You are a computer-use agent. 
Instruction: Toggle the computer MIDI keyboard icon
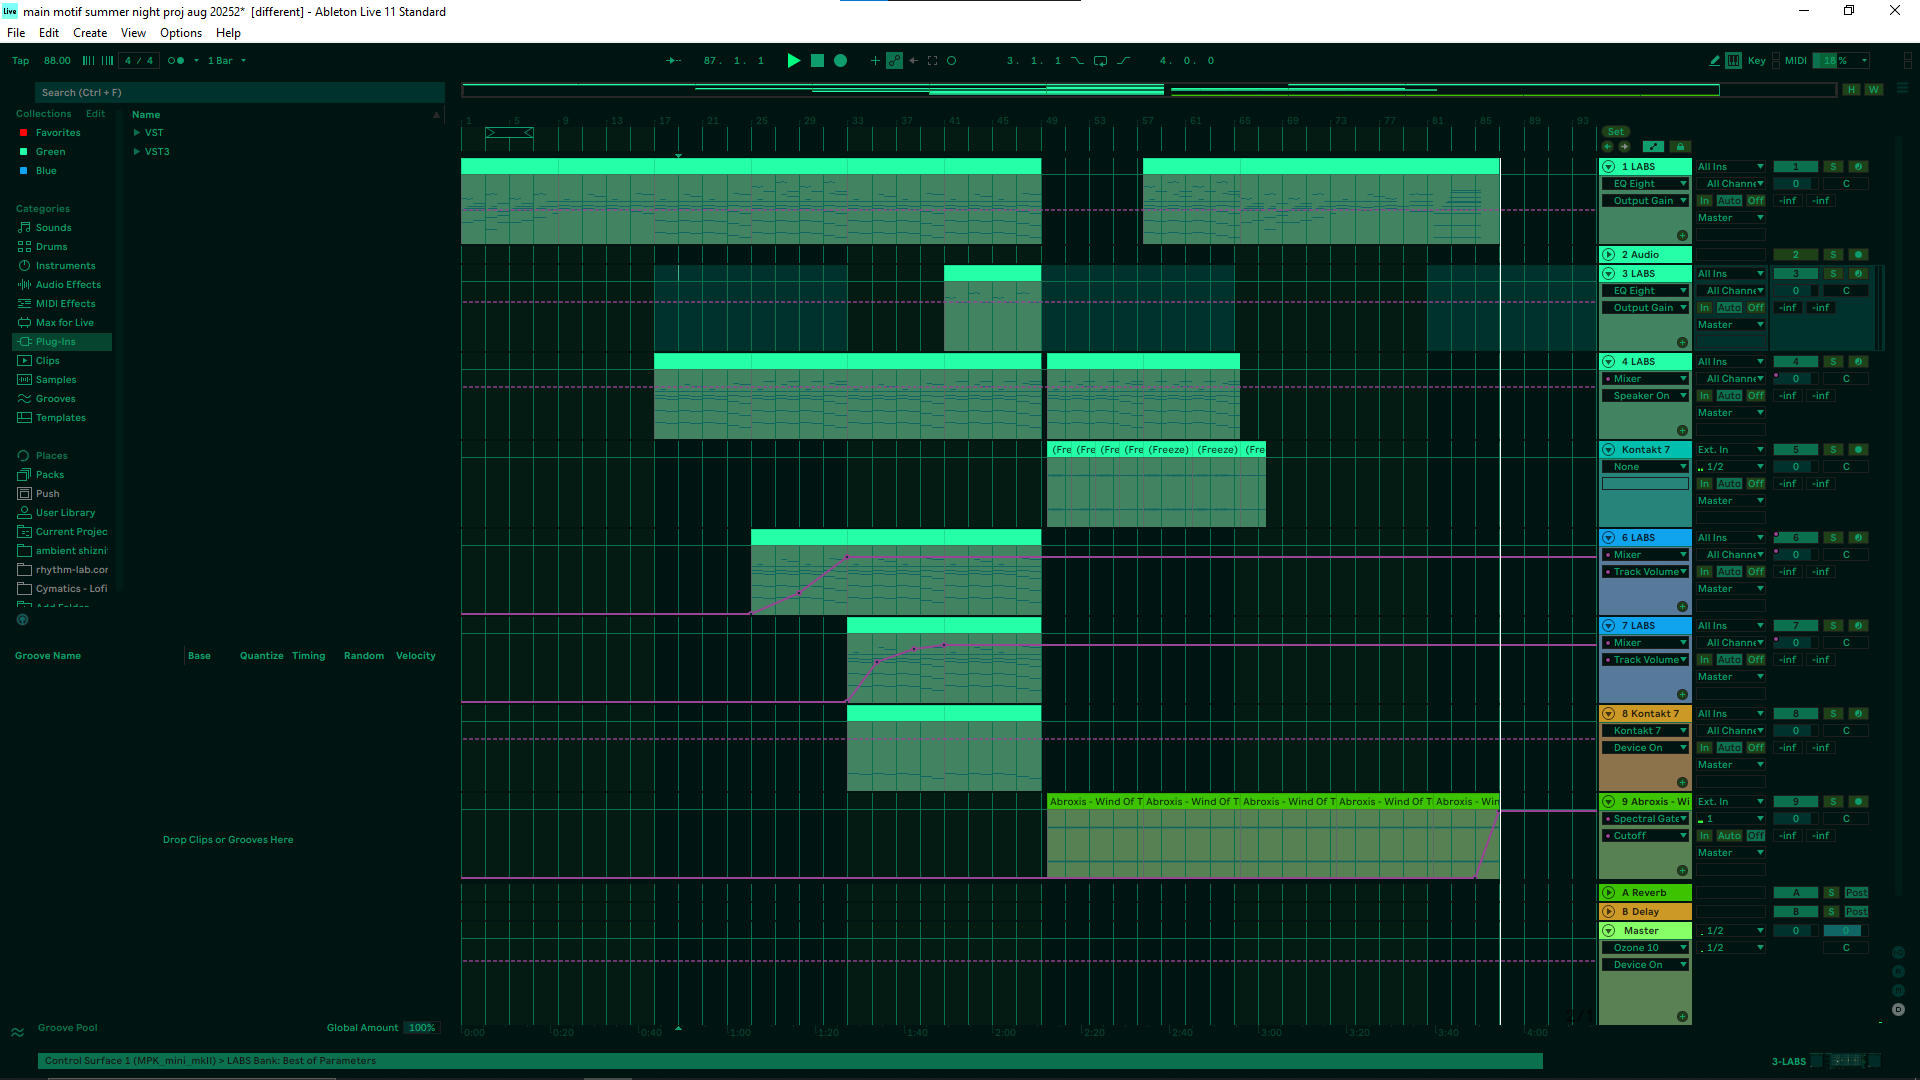click(1734, 61)
